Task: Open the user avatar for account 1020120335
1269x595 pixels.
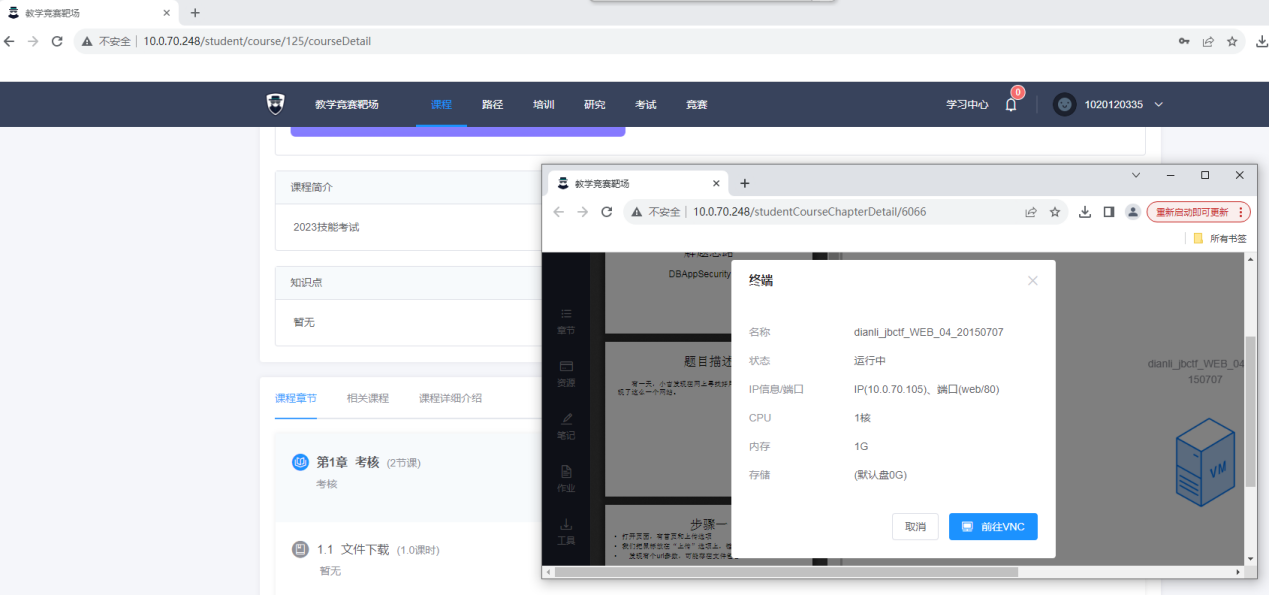Action: [1065, 104]
